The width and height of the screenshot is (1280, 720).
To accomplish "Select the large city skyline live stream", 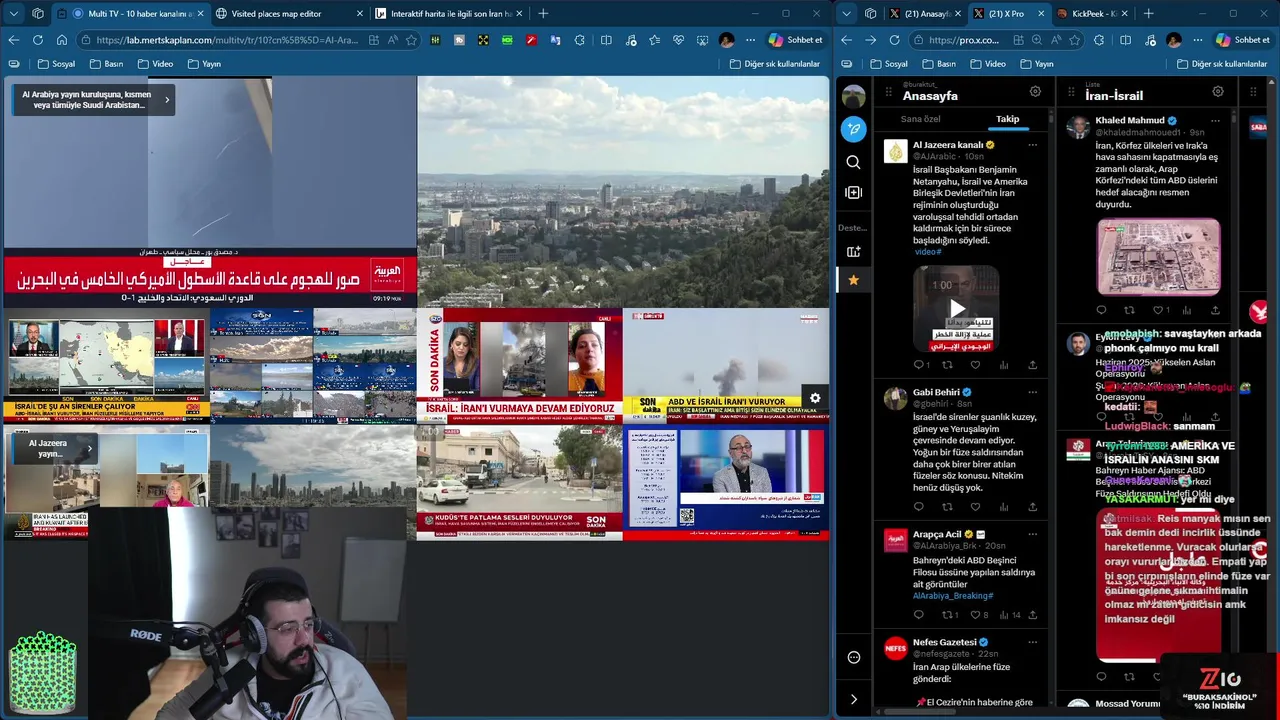I will [623, 192].
